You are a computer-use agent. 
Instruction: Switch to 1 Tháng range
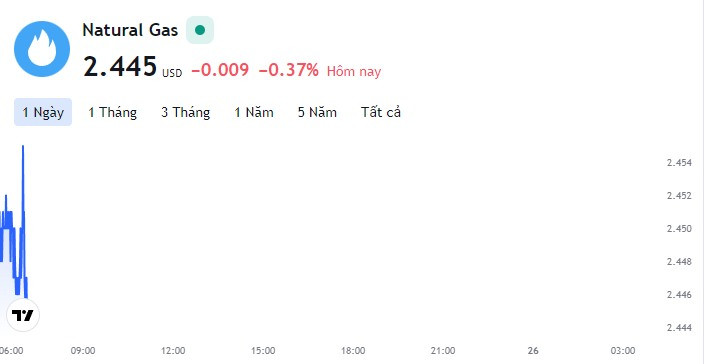point(112,112)
